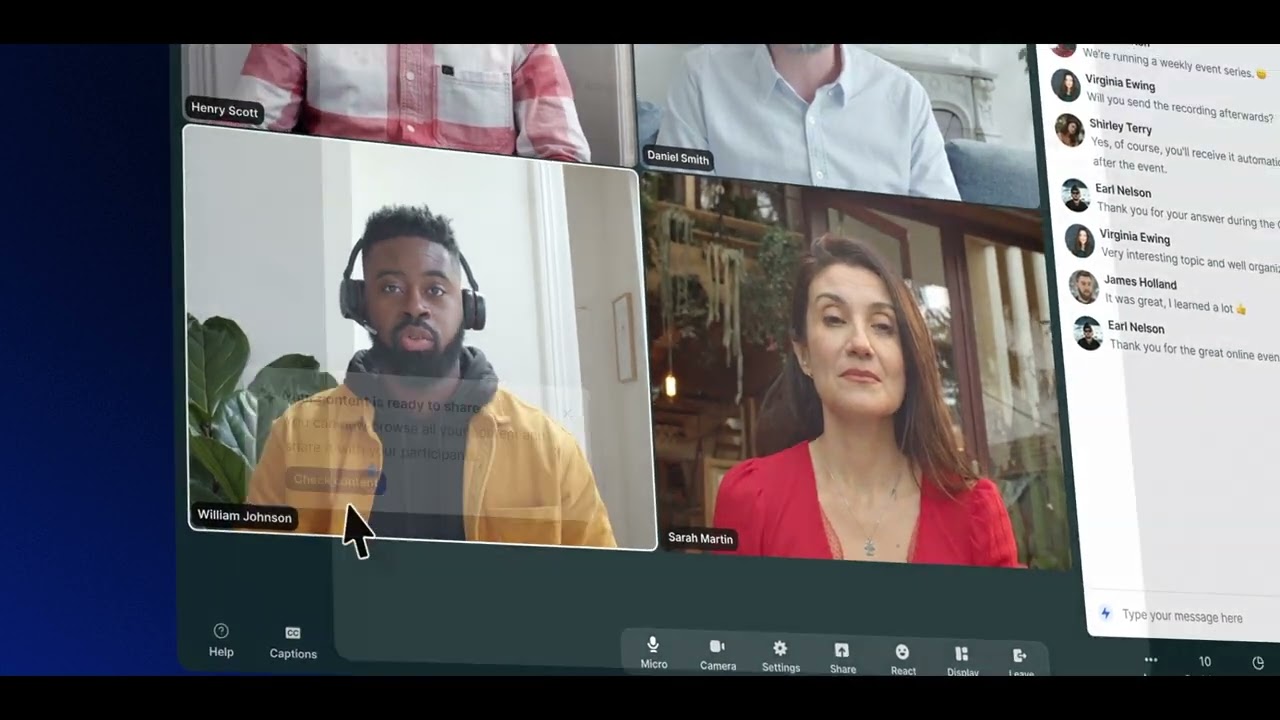Click message 'Will you send the recording afterwards?'
The image size is (1280, 720).
pos(1180,107)
